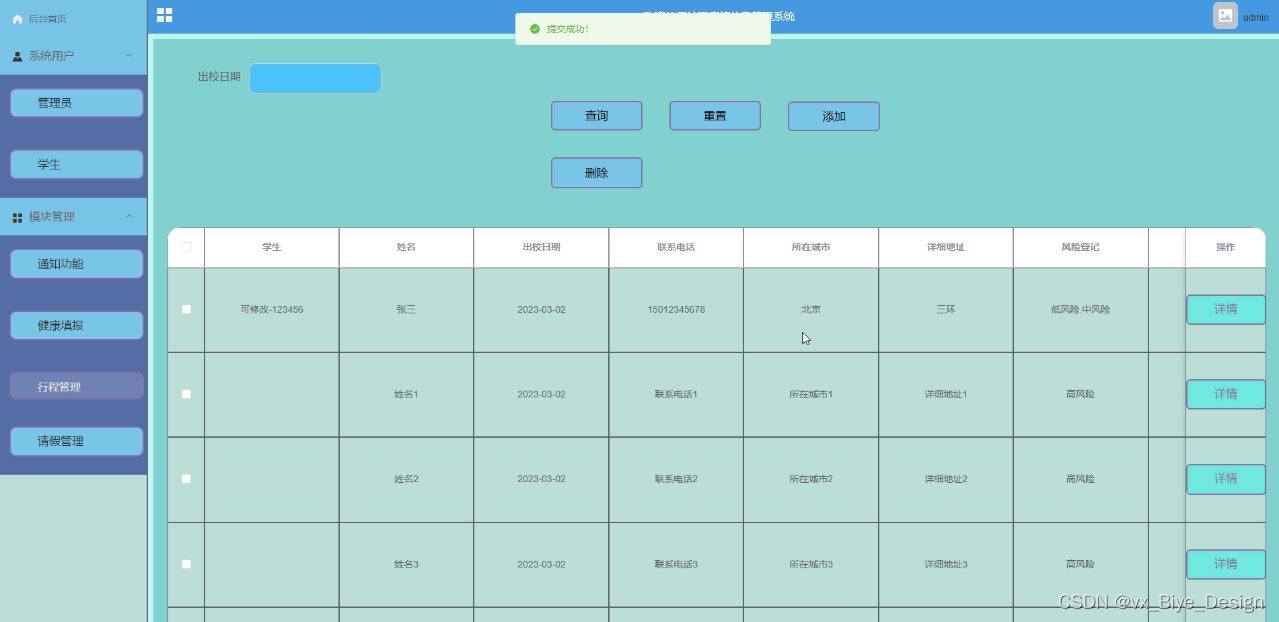Click cell 所在城市2
Screen dimensions: 1279x622
pyautogui.click(x=811, y=479)
